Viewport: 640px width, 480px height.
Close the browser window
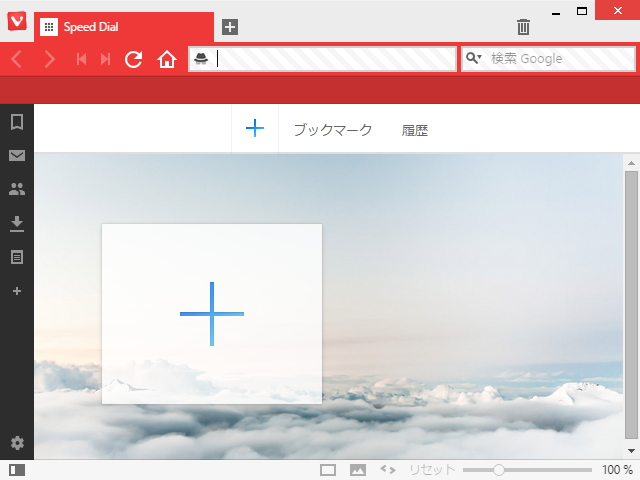tap(618, 10)
